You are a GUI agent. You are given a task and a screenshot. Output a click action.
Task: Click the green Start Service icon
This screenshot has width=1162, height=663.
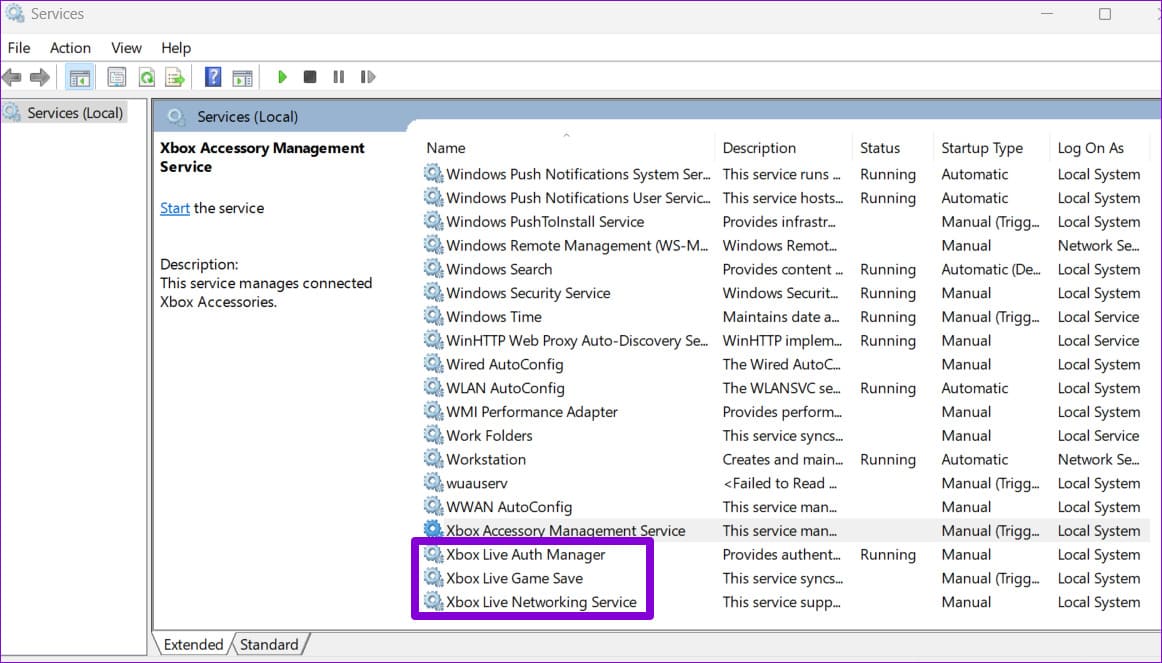pyautogui.click(x=282, y=76)
